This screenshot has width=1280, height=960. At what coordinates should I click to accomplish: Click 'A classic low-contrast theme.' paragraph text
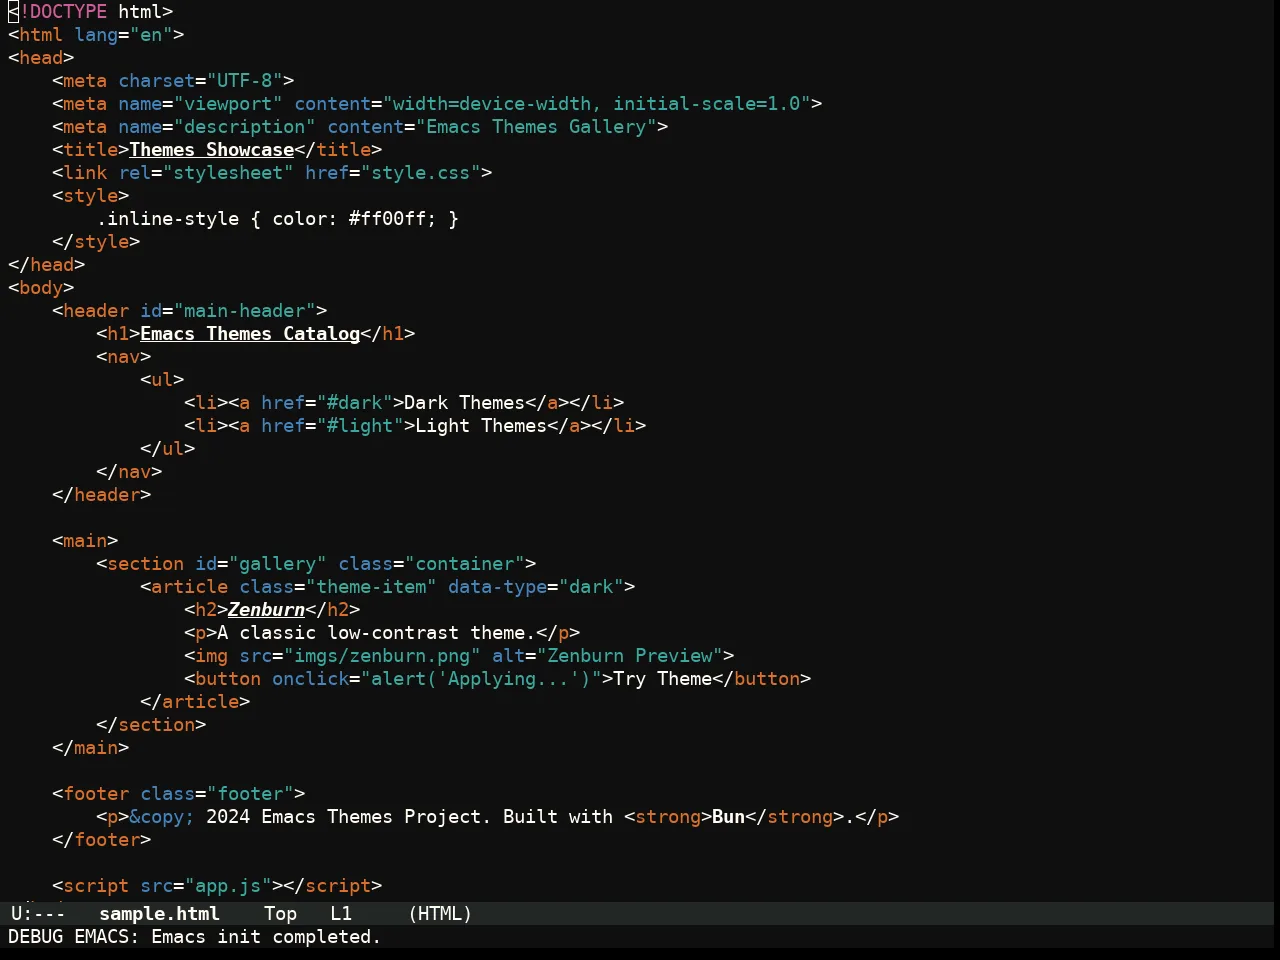377,632
